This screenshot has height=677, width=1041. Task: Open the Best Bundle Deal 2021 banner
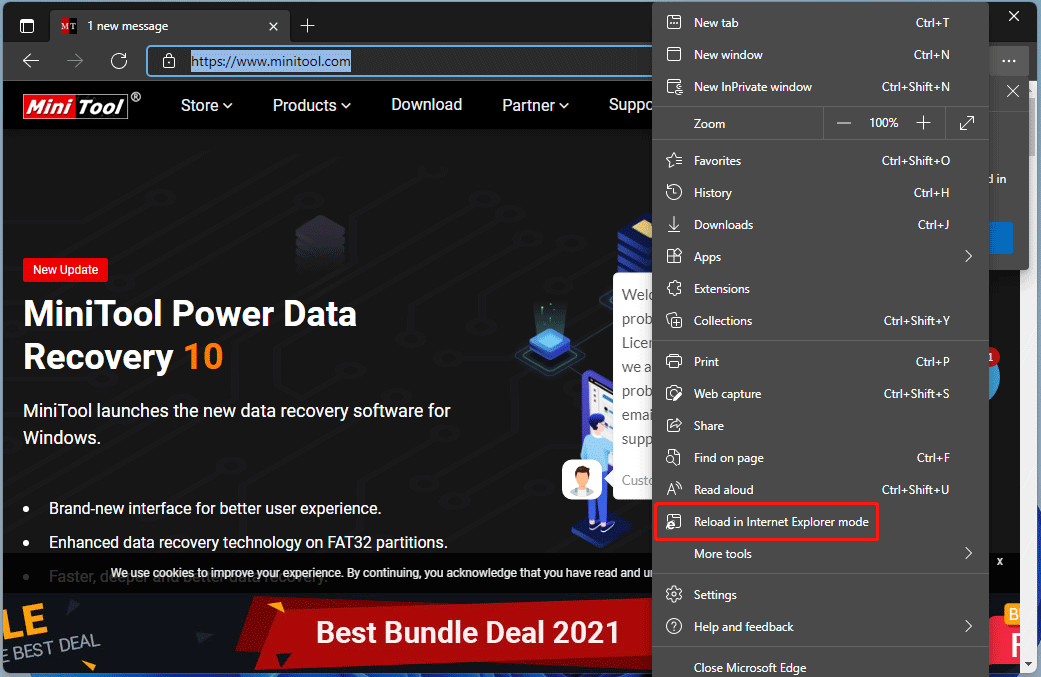tap(467, 632)
